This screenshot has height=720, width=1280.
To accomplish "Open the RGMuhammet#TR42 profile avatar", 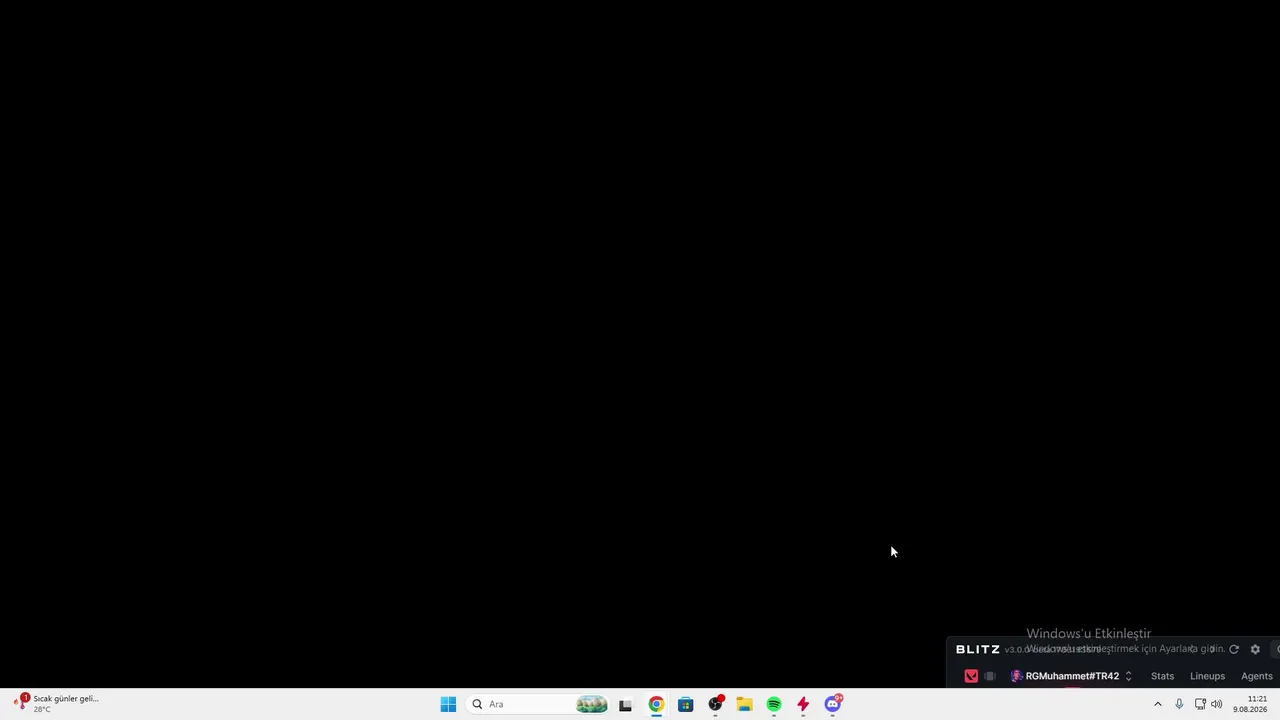I will click(x=1016, y=676).
